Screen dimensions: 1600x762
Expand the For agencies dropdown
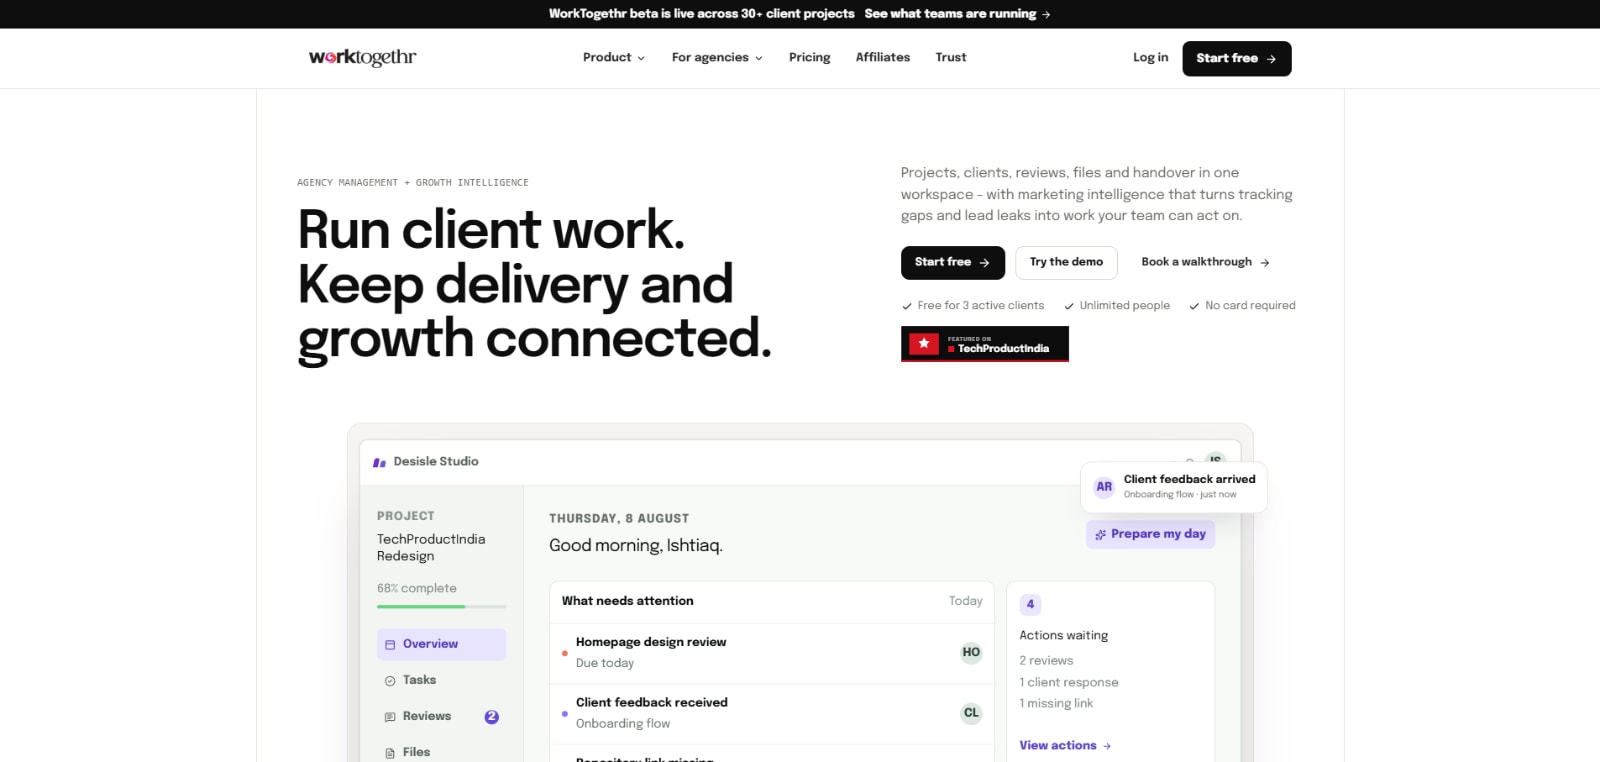point(717,58)
